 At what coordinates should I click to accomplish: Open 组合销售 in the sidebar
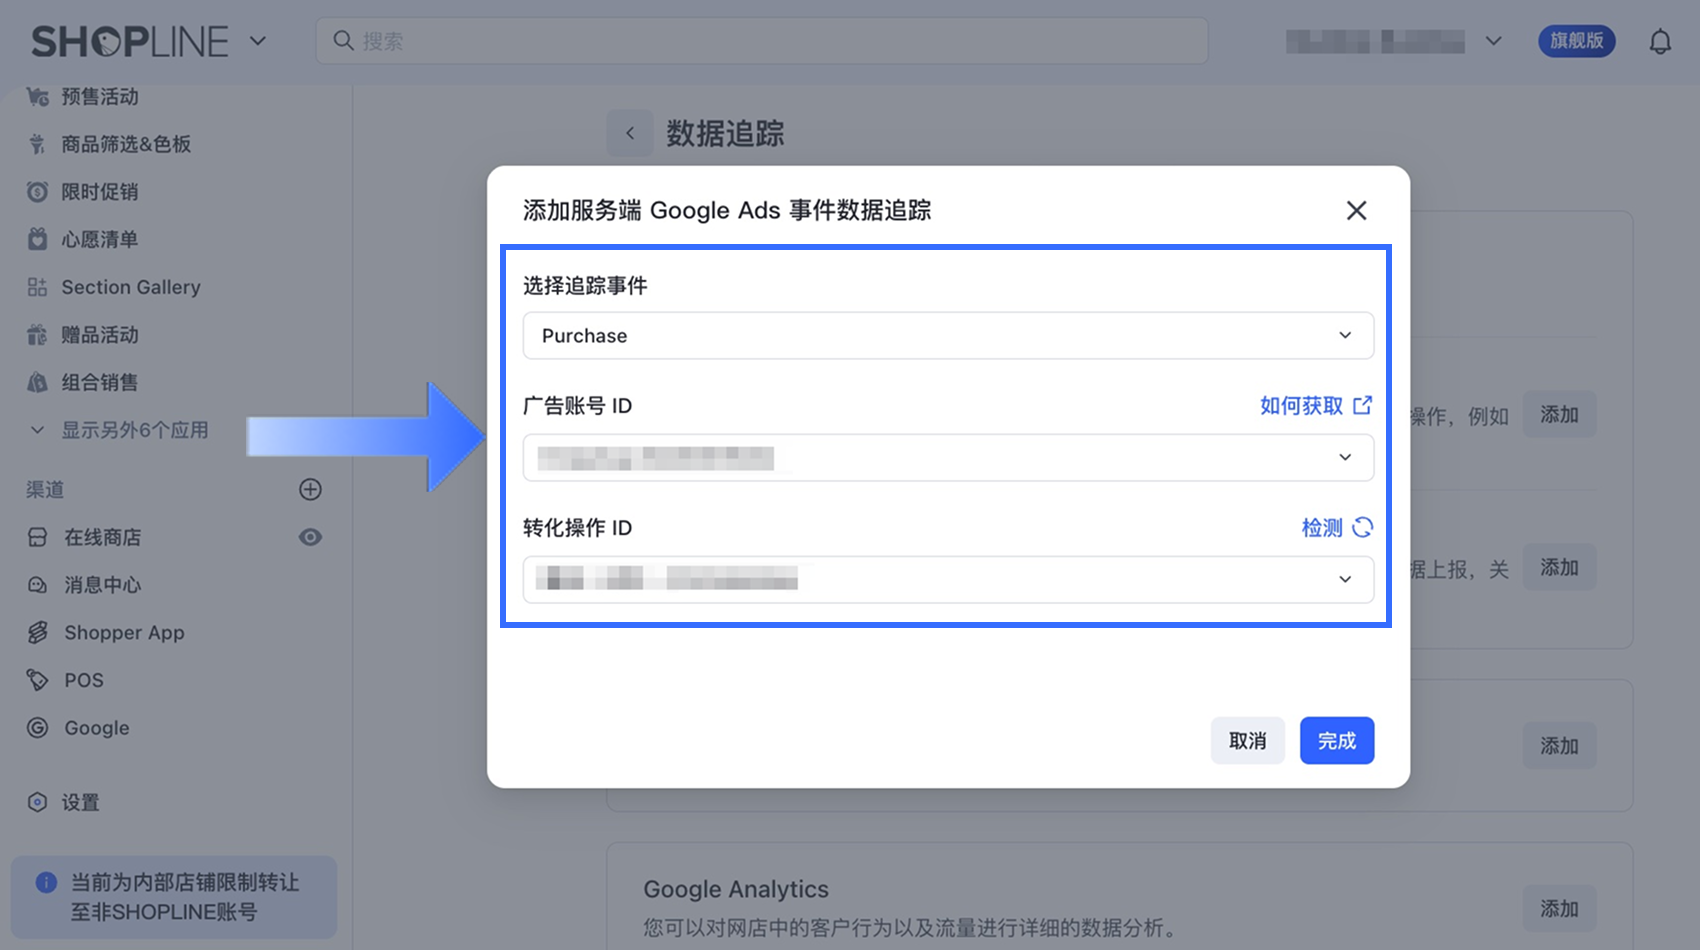[100, 382]
